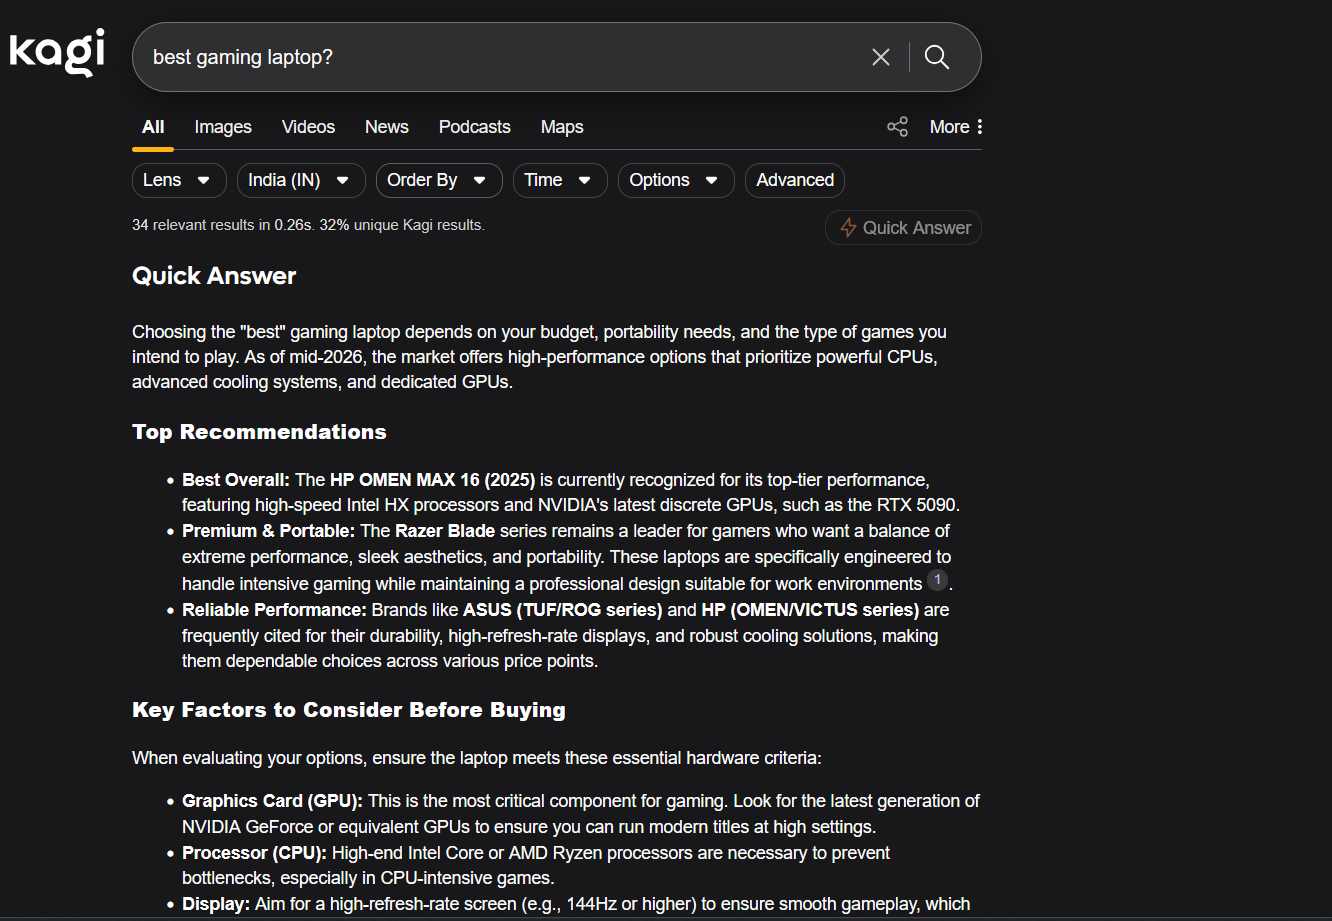The height and width of the screenshot is (921, 1332).
Task: Click the 'Razer Blade' bold text
Action: point(445,530)
